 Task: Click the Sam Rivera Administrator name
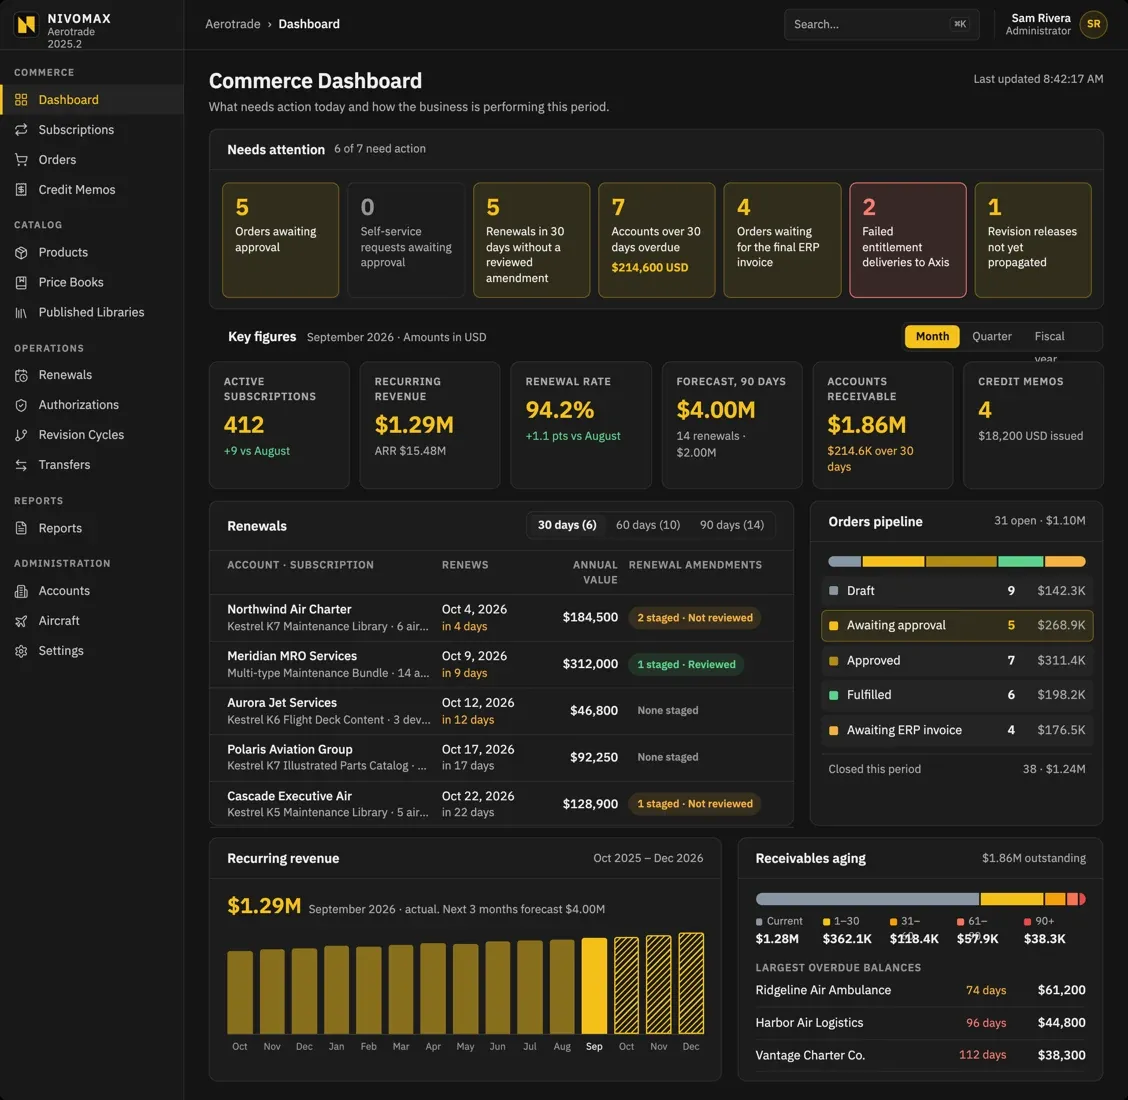(x=1038, y=24)
